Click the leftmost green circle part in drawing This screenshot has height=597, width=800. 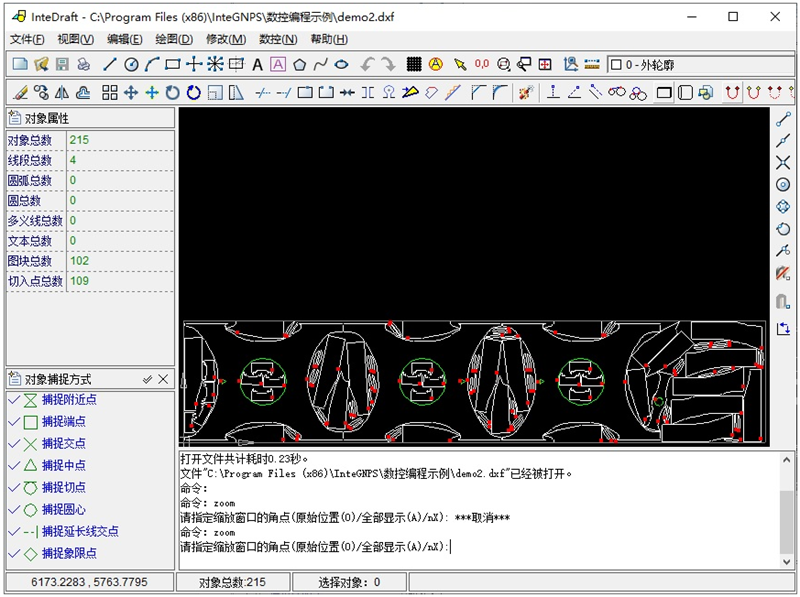tap(263, 382)
